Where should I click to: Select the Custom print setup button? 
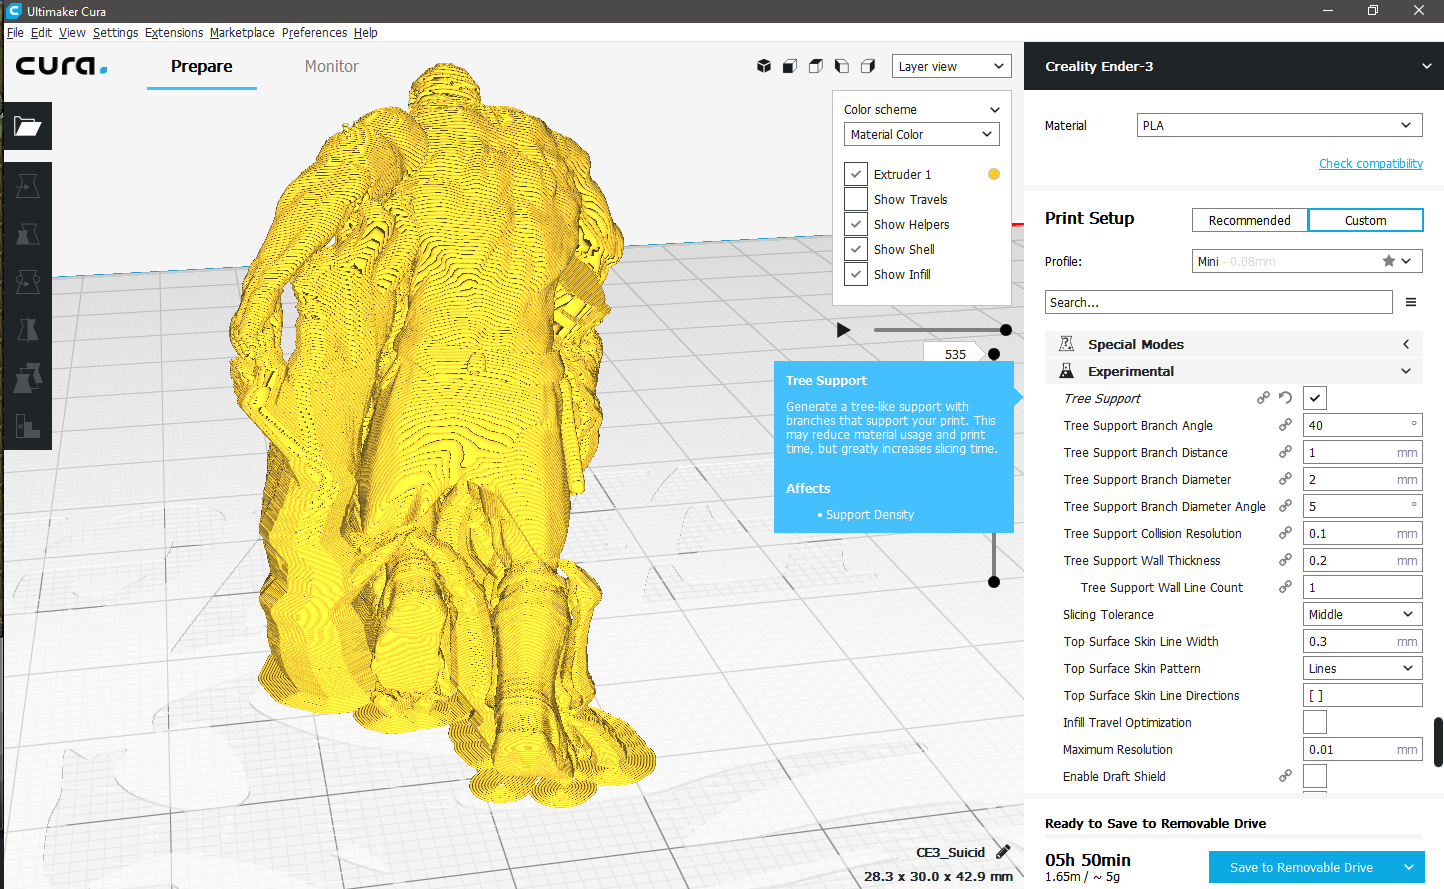[1365, 220]
